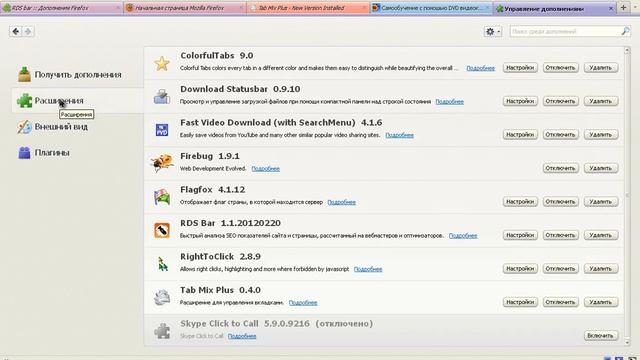Click the Firebug 1.9.1 title

[x=210, y=156]
